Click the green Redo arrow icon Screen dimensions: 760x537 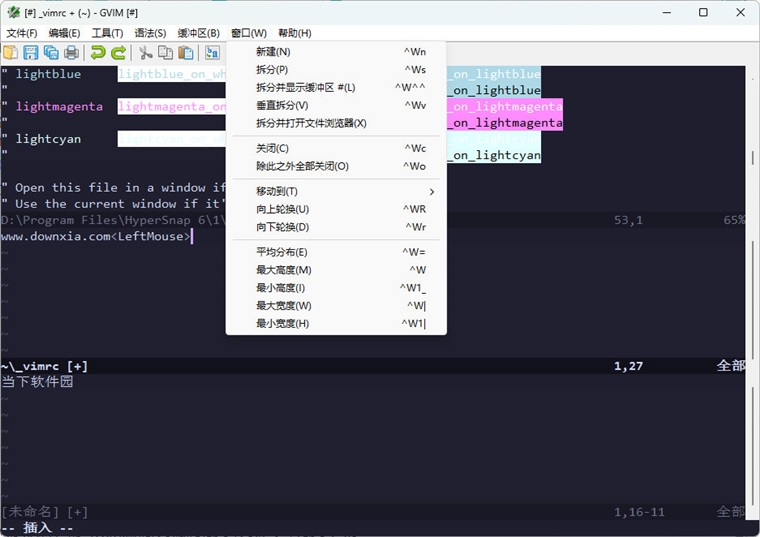(x=118, y=52)
